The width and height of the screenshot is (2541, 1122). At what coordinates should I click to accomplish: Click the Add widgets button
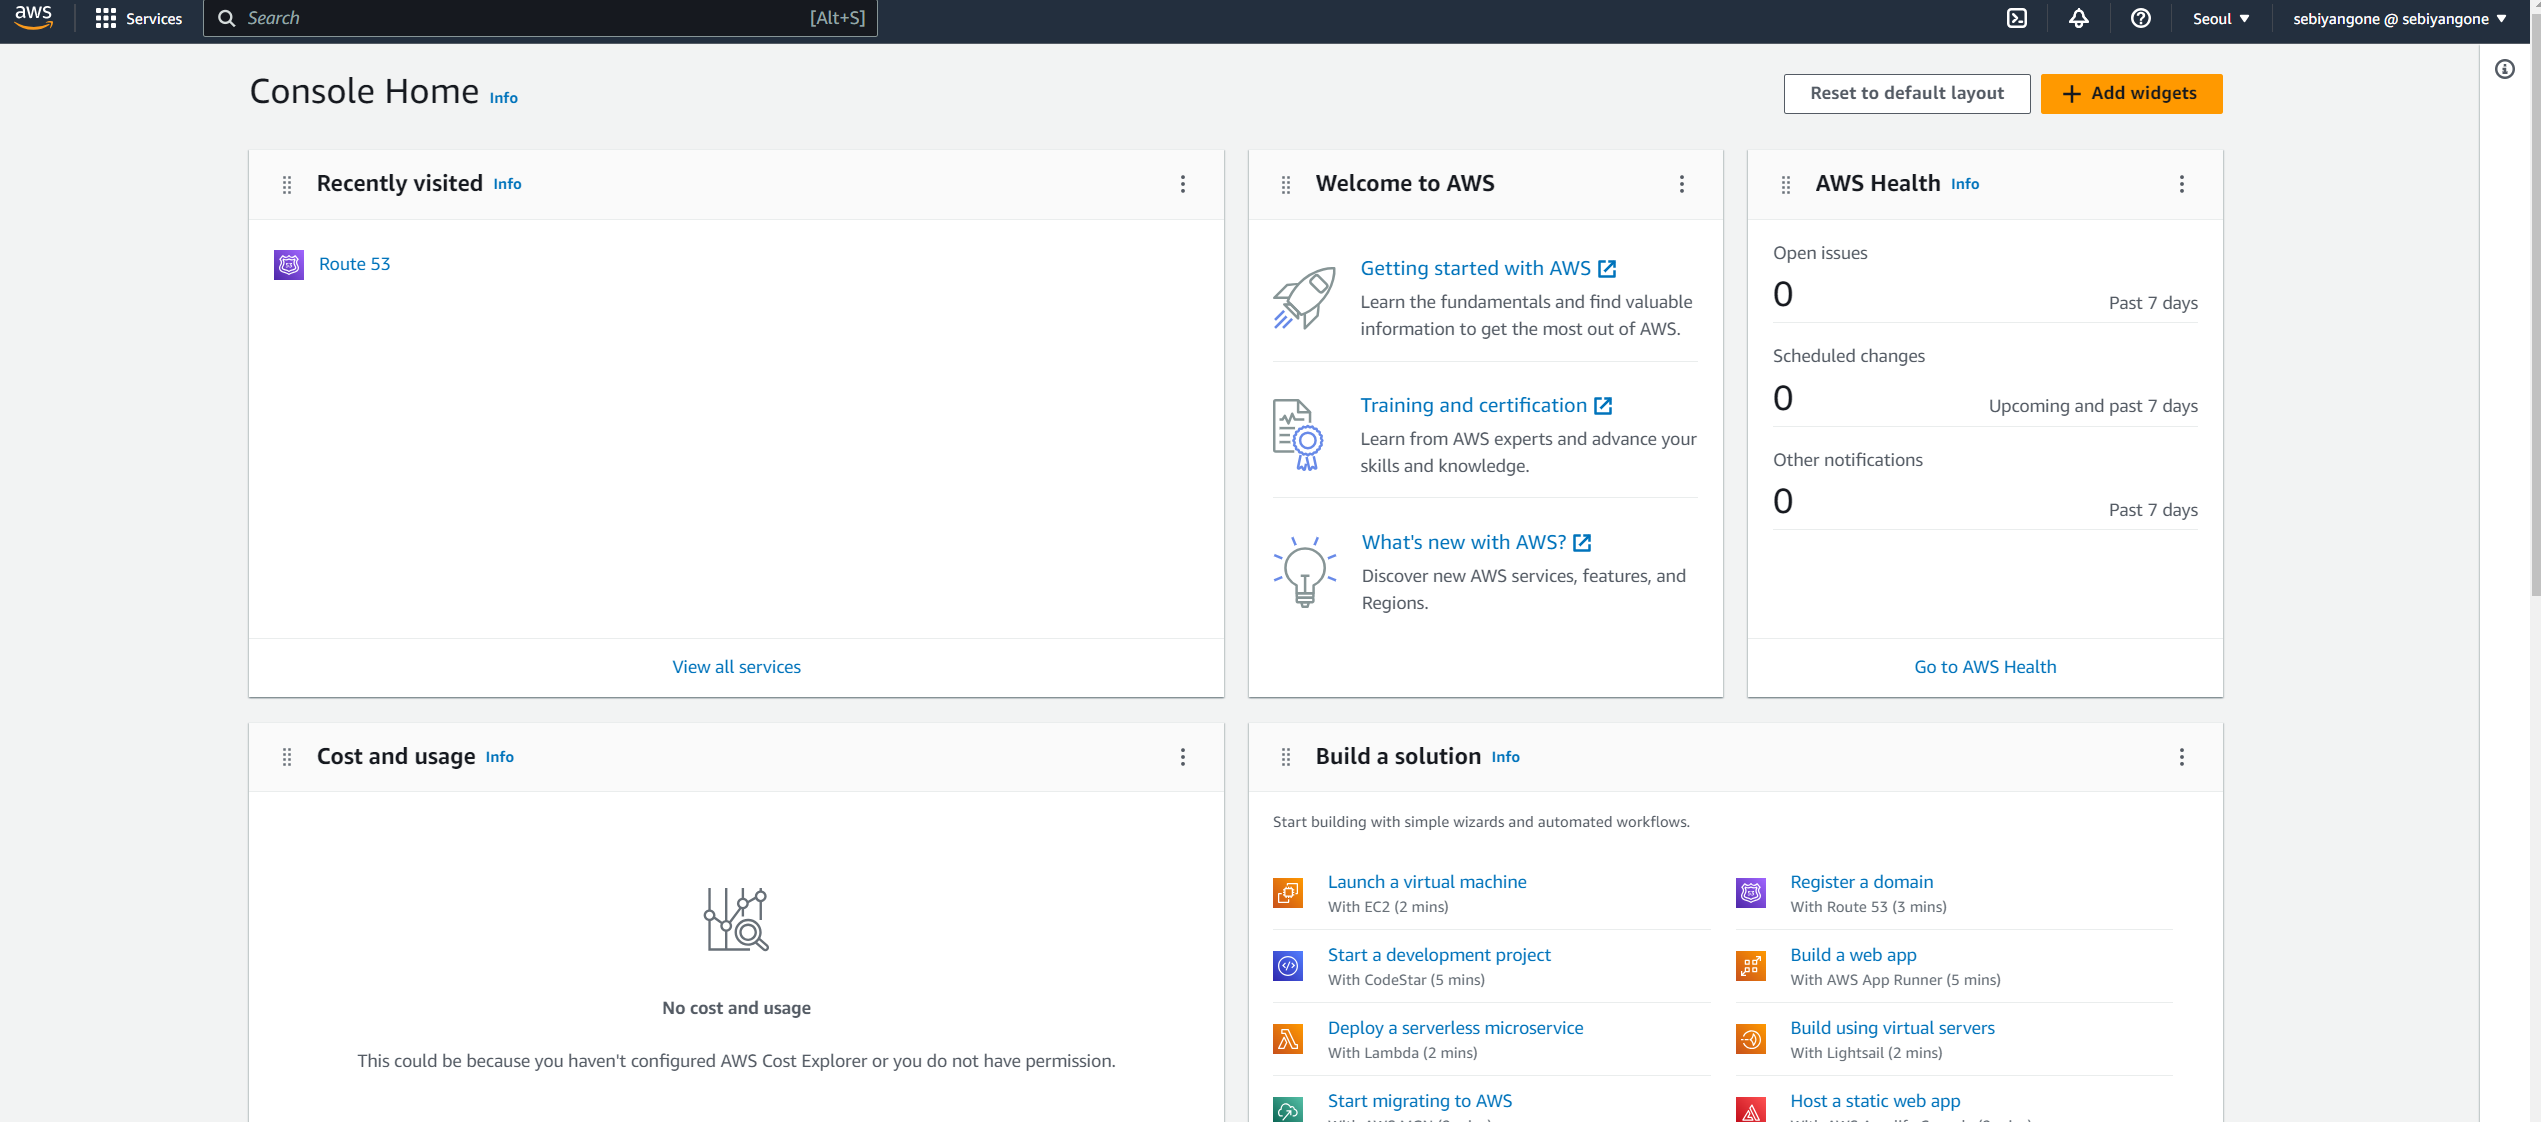pyautogui.click(x=2131, y=93)
